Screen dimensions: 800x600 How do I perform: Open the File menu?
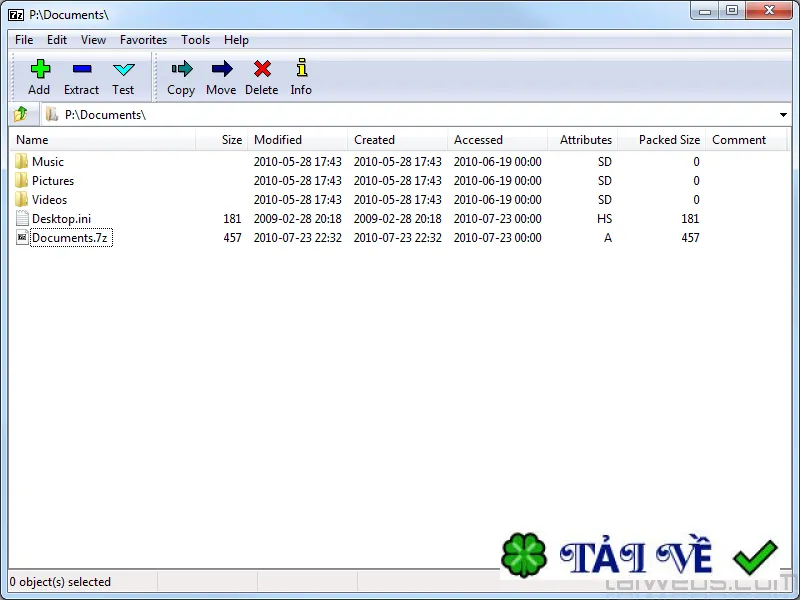coord(24,40)
